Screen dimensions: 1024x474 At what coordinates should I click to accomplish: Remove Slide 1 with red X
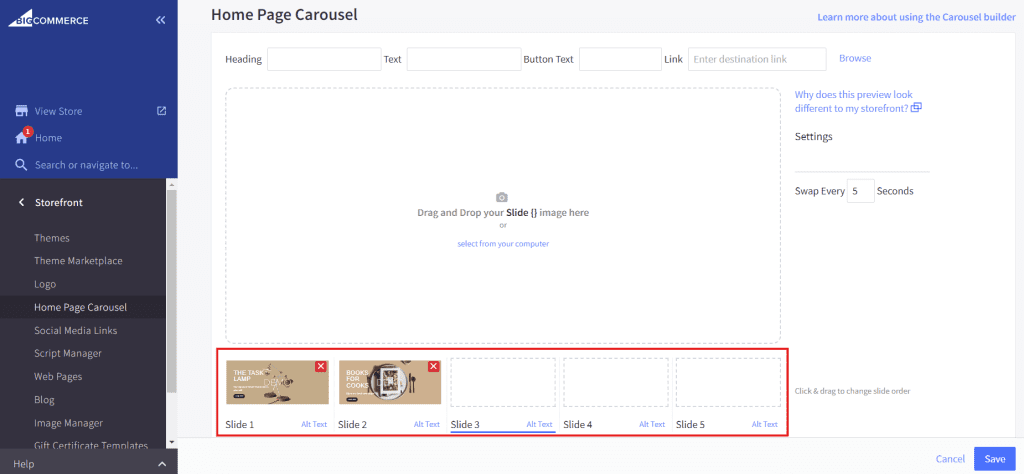321,366
